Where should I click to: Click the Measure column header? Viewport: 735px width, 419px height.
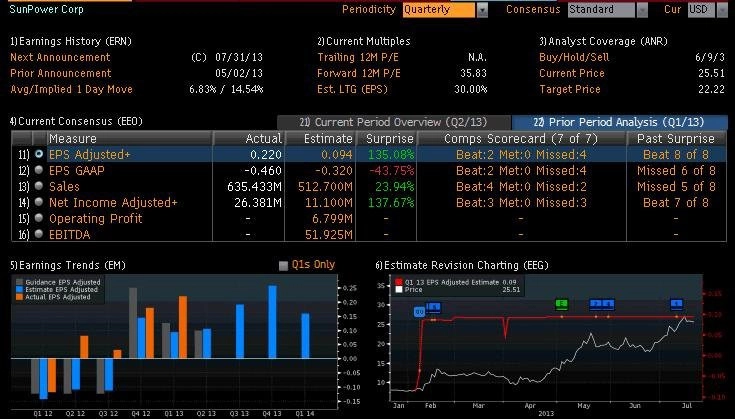[130, 139]
